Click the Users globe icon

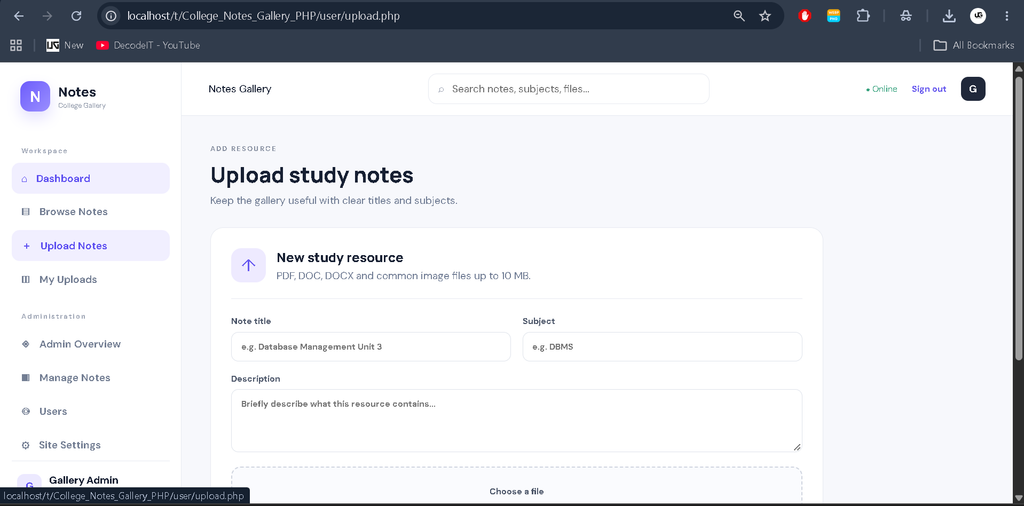(x=25, y=411)
